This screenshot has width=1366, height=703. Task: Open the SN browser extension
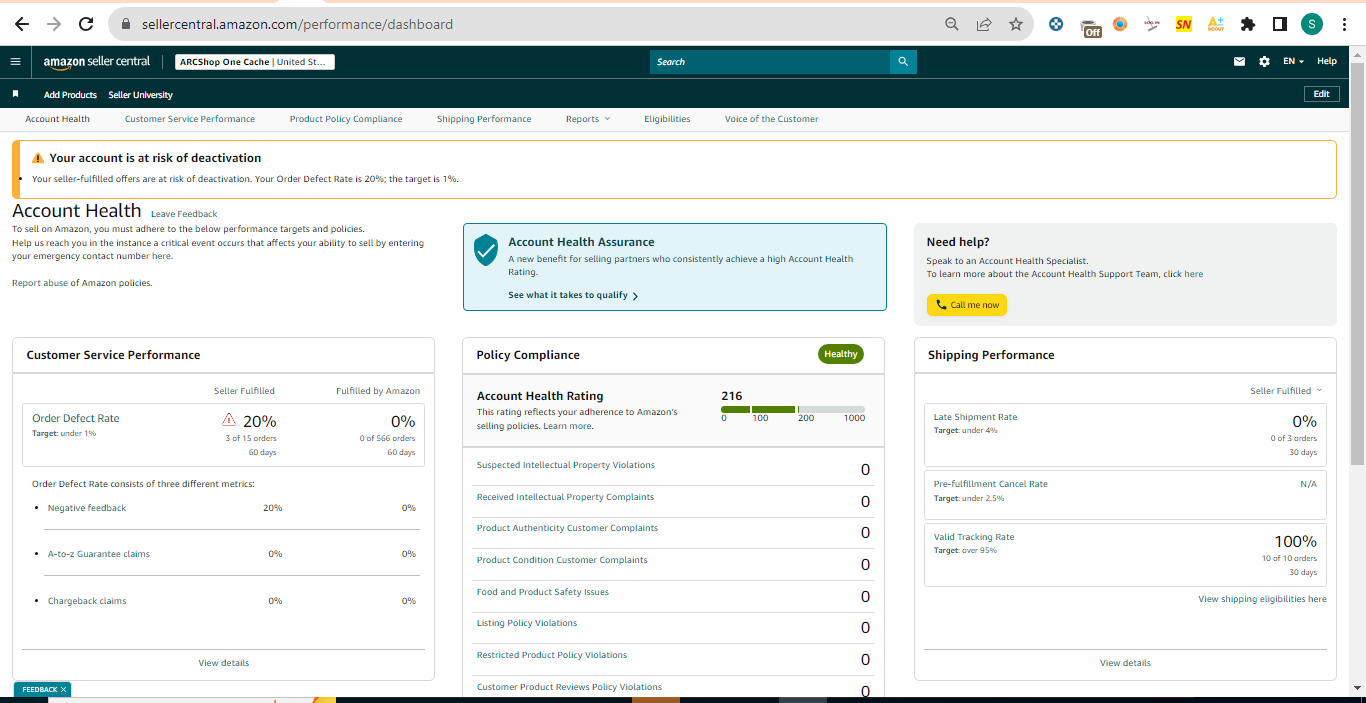(x=1184, y=24)
